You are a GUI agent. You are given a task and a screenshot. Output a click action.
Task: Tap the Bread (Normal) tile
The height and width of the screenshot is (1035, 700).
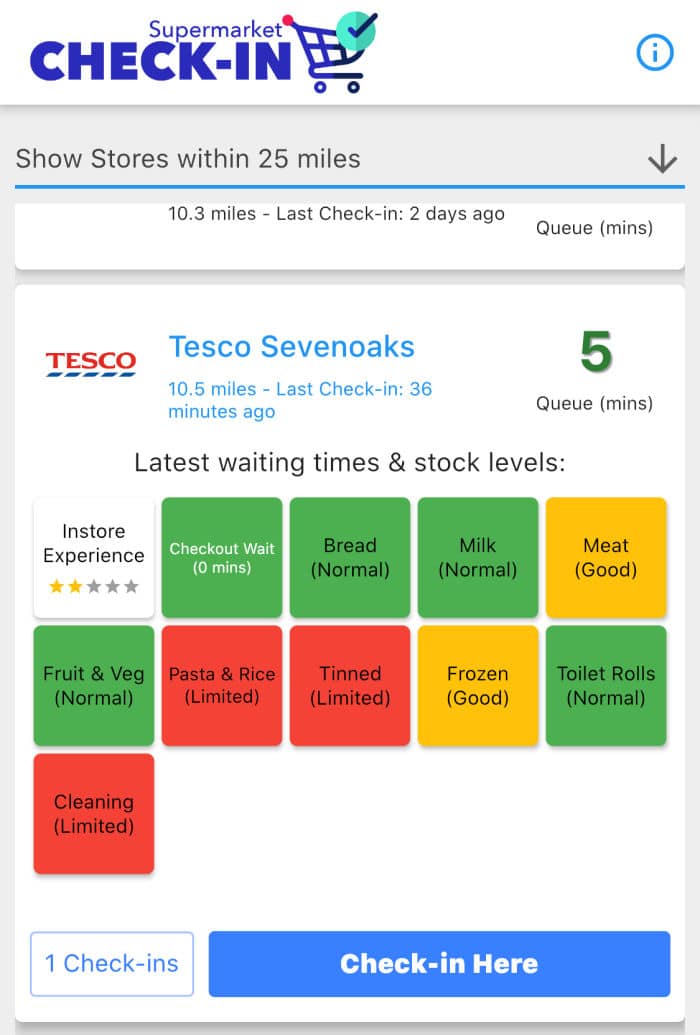[x=350, y=558]
